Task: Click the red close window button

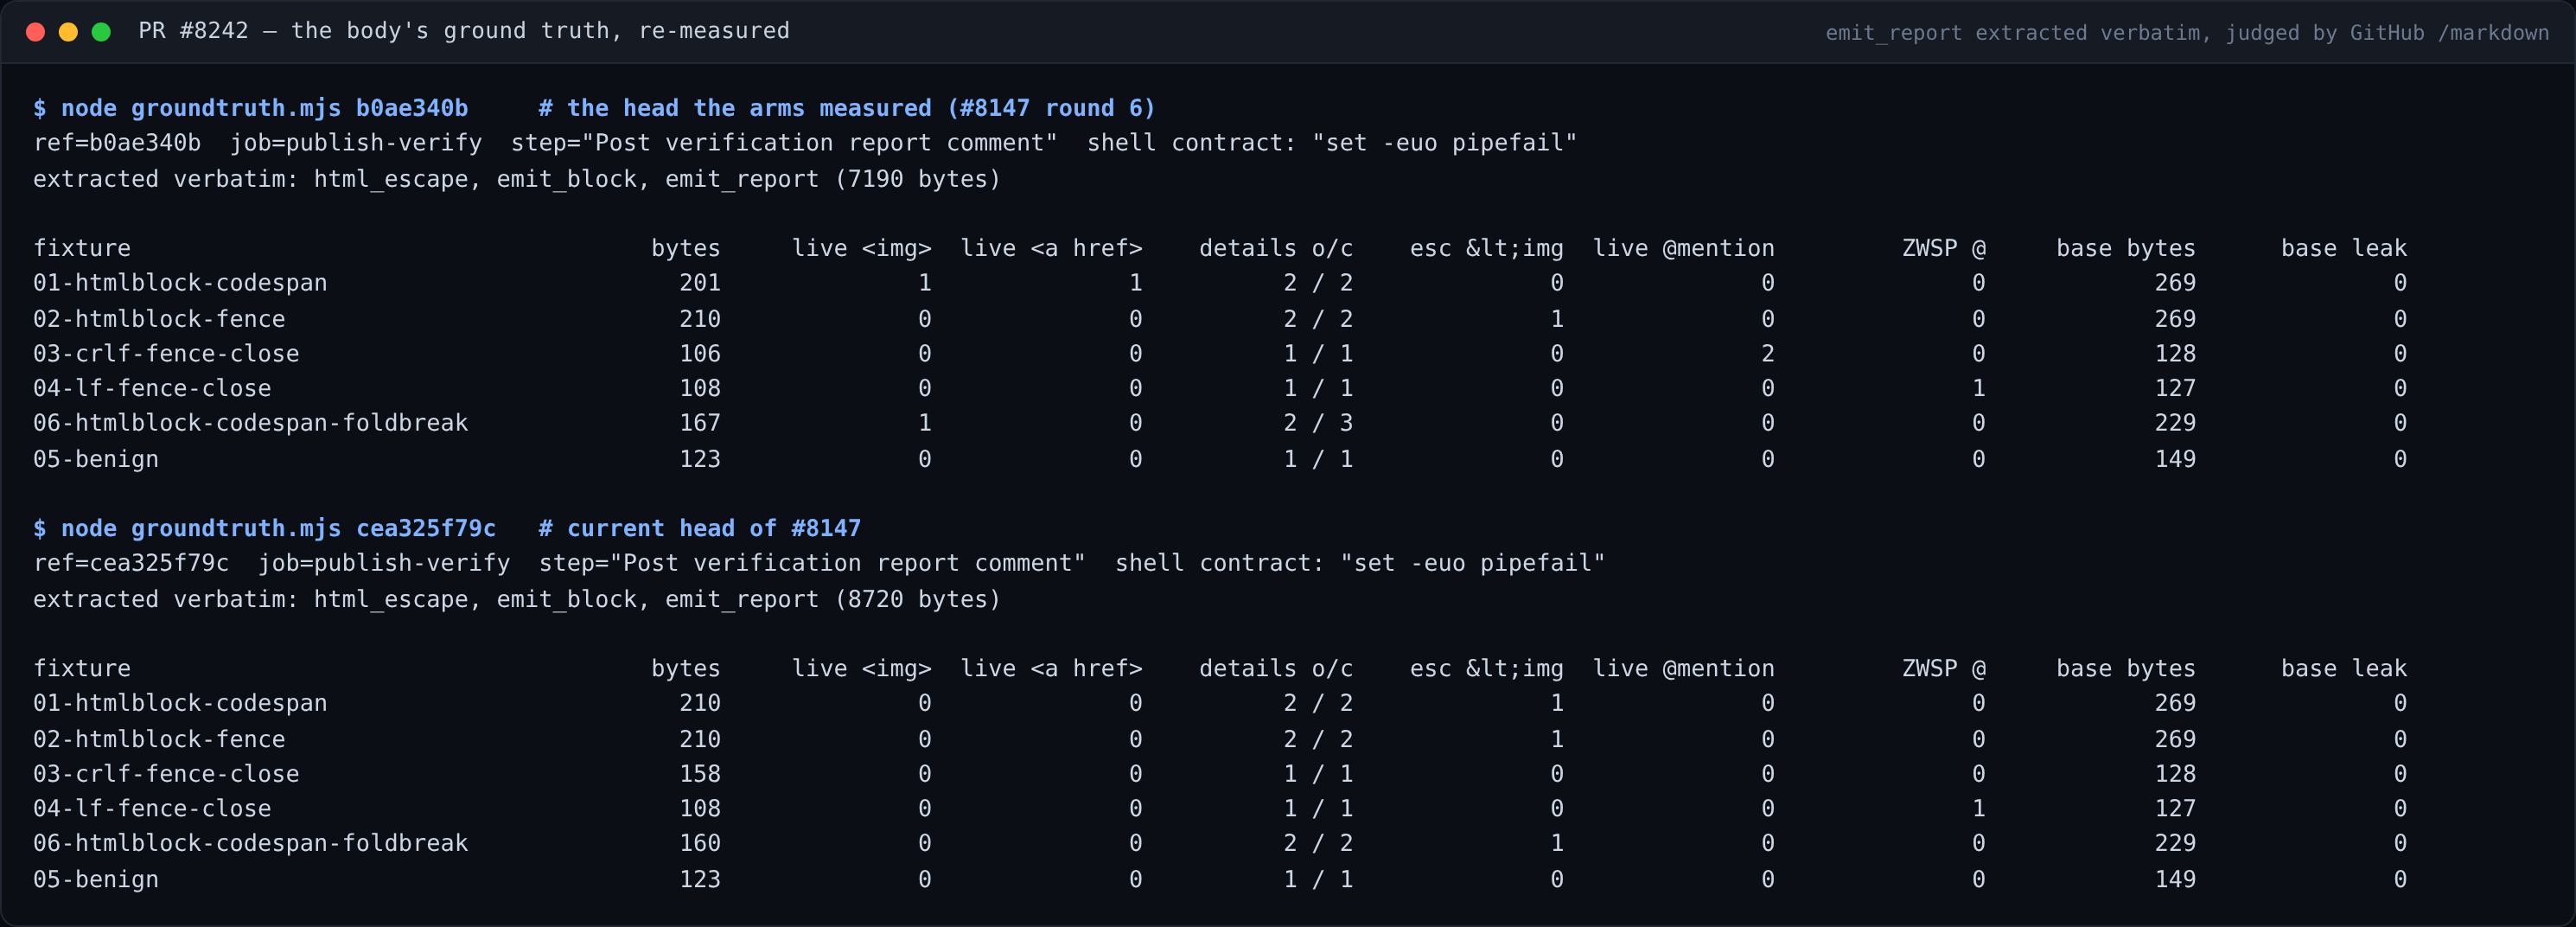Action: tap(35, 32)
